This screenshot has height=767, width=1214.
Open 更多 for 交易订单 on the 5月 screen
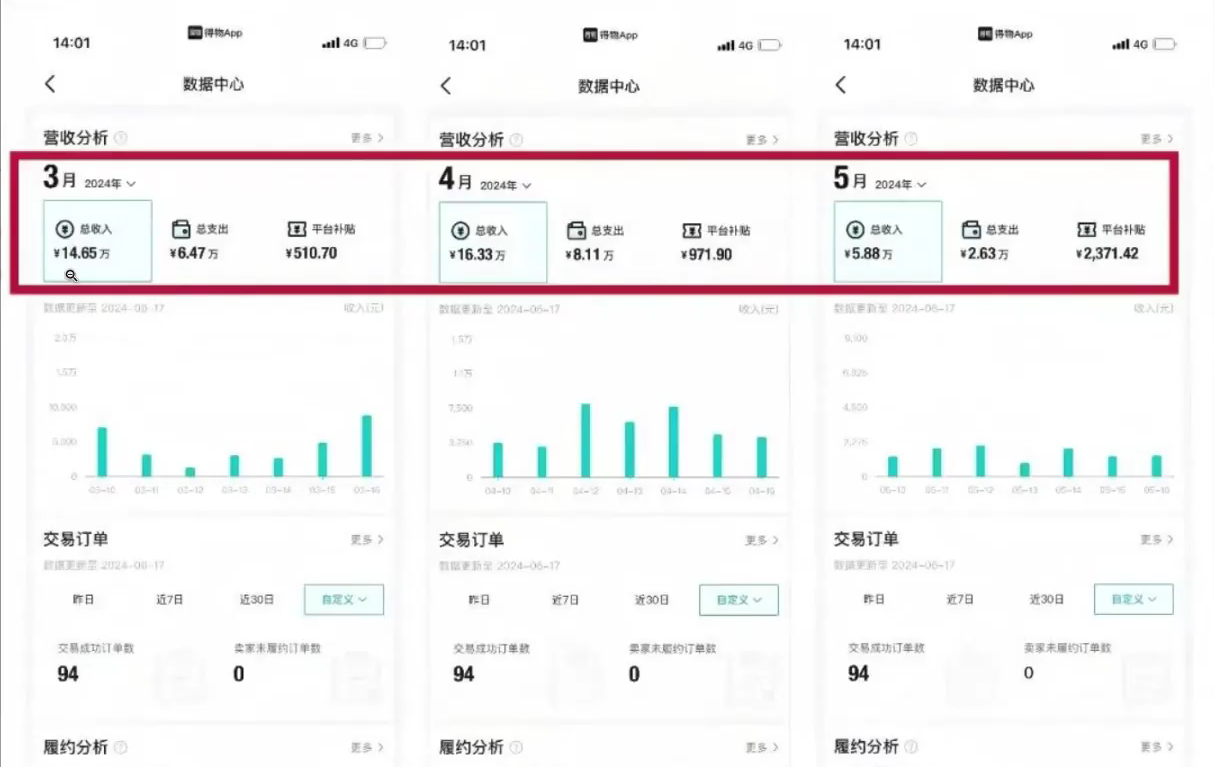[1157, 539]
